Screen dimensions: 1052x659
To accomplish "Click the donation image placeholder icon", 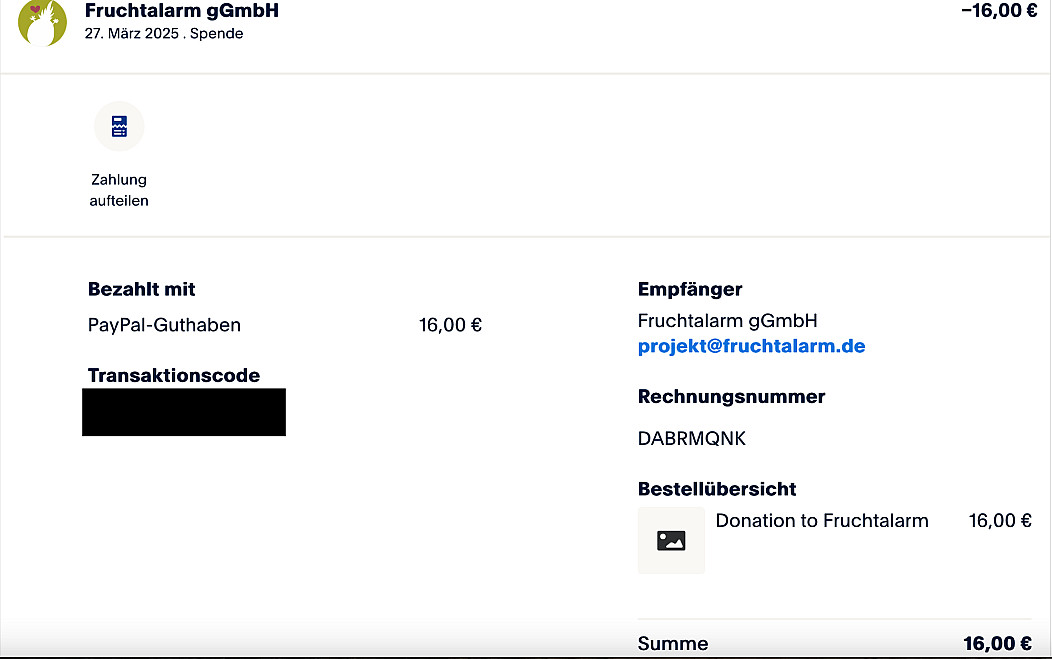I will pos(671,540).
